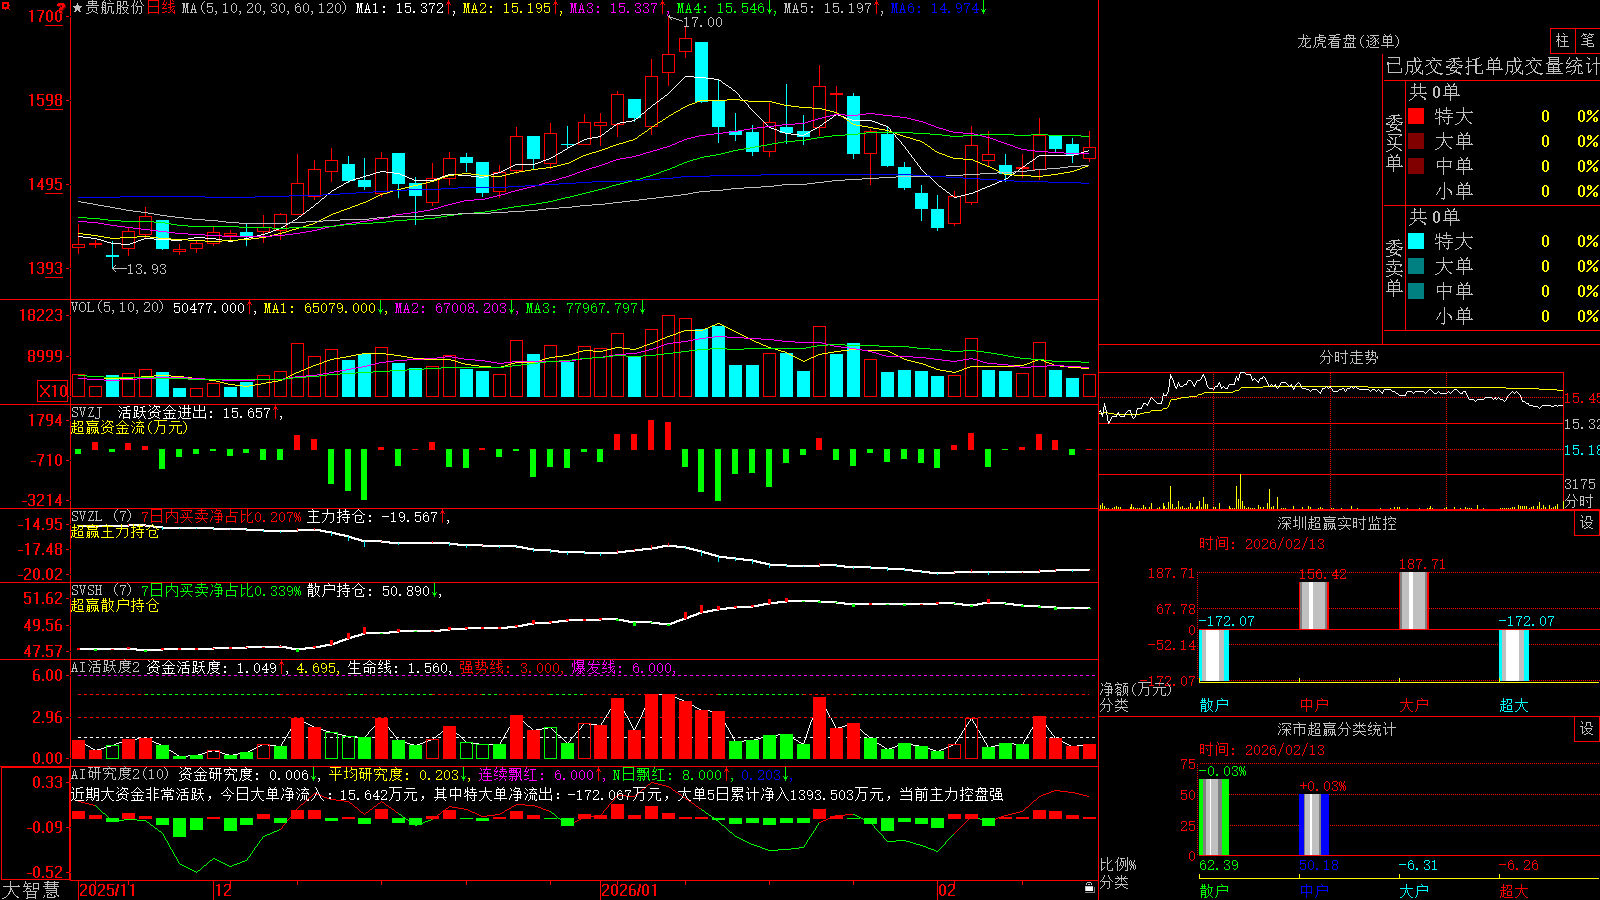Click the SVZL (7) indicator label
The height and width of the screenshot is (900, 1600).
pos(101,517)
